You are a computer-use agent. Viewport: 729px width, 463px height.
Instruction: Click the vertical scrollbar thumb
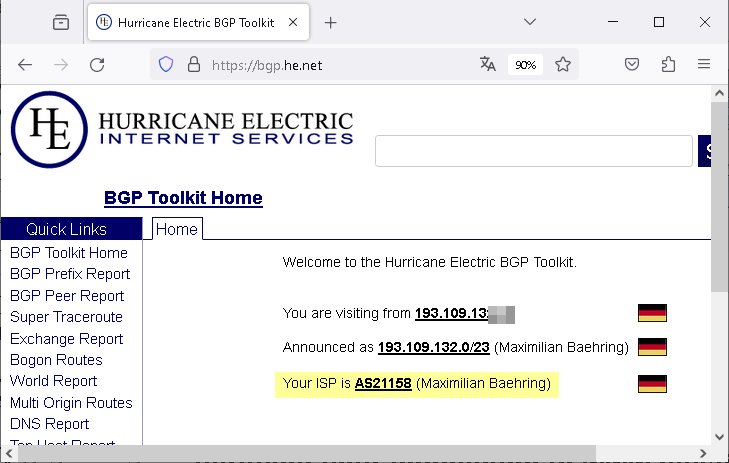720,197
